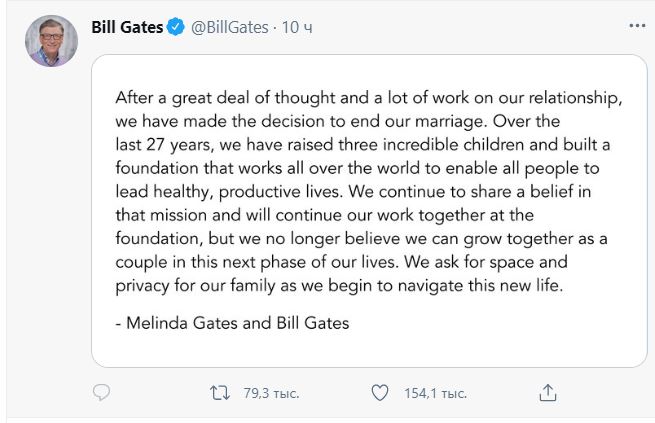This screenshot has height=423, width=655.
Task: Click the "Bill Gates" display name
Action: point(127,27)
